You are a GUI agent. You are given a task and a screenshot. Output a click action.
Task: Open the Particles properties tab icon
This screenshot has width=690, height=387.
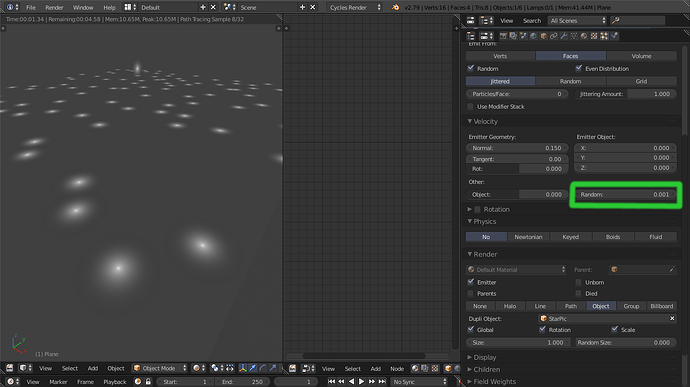pos(604,36)
